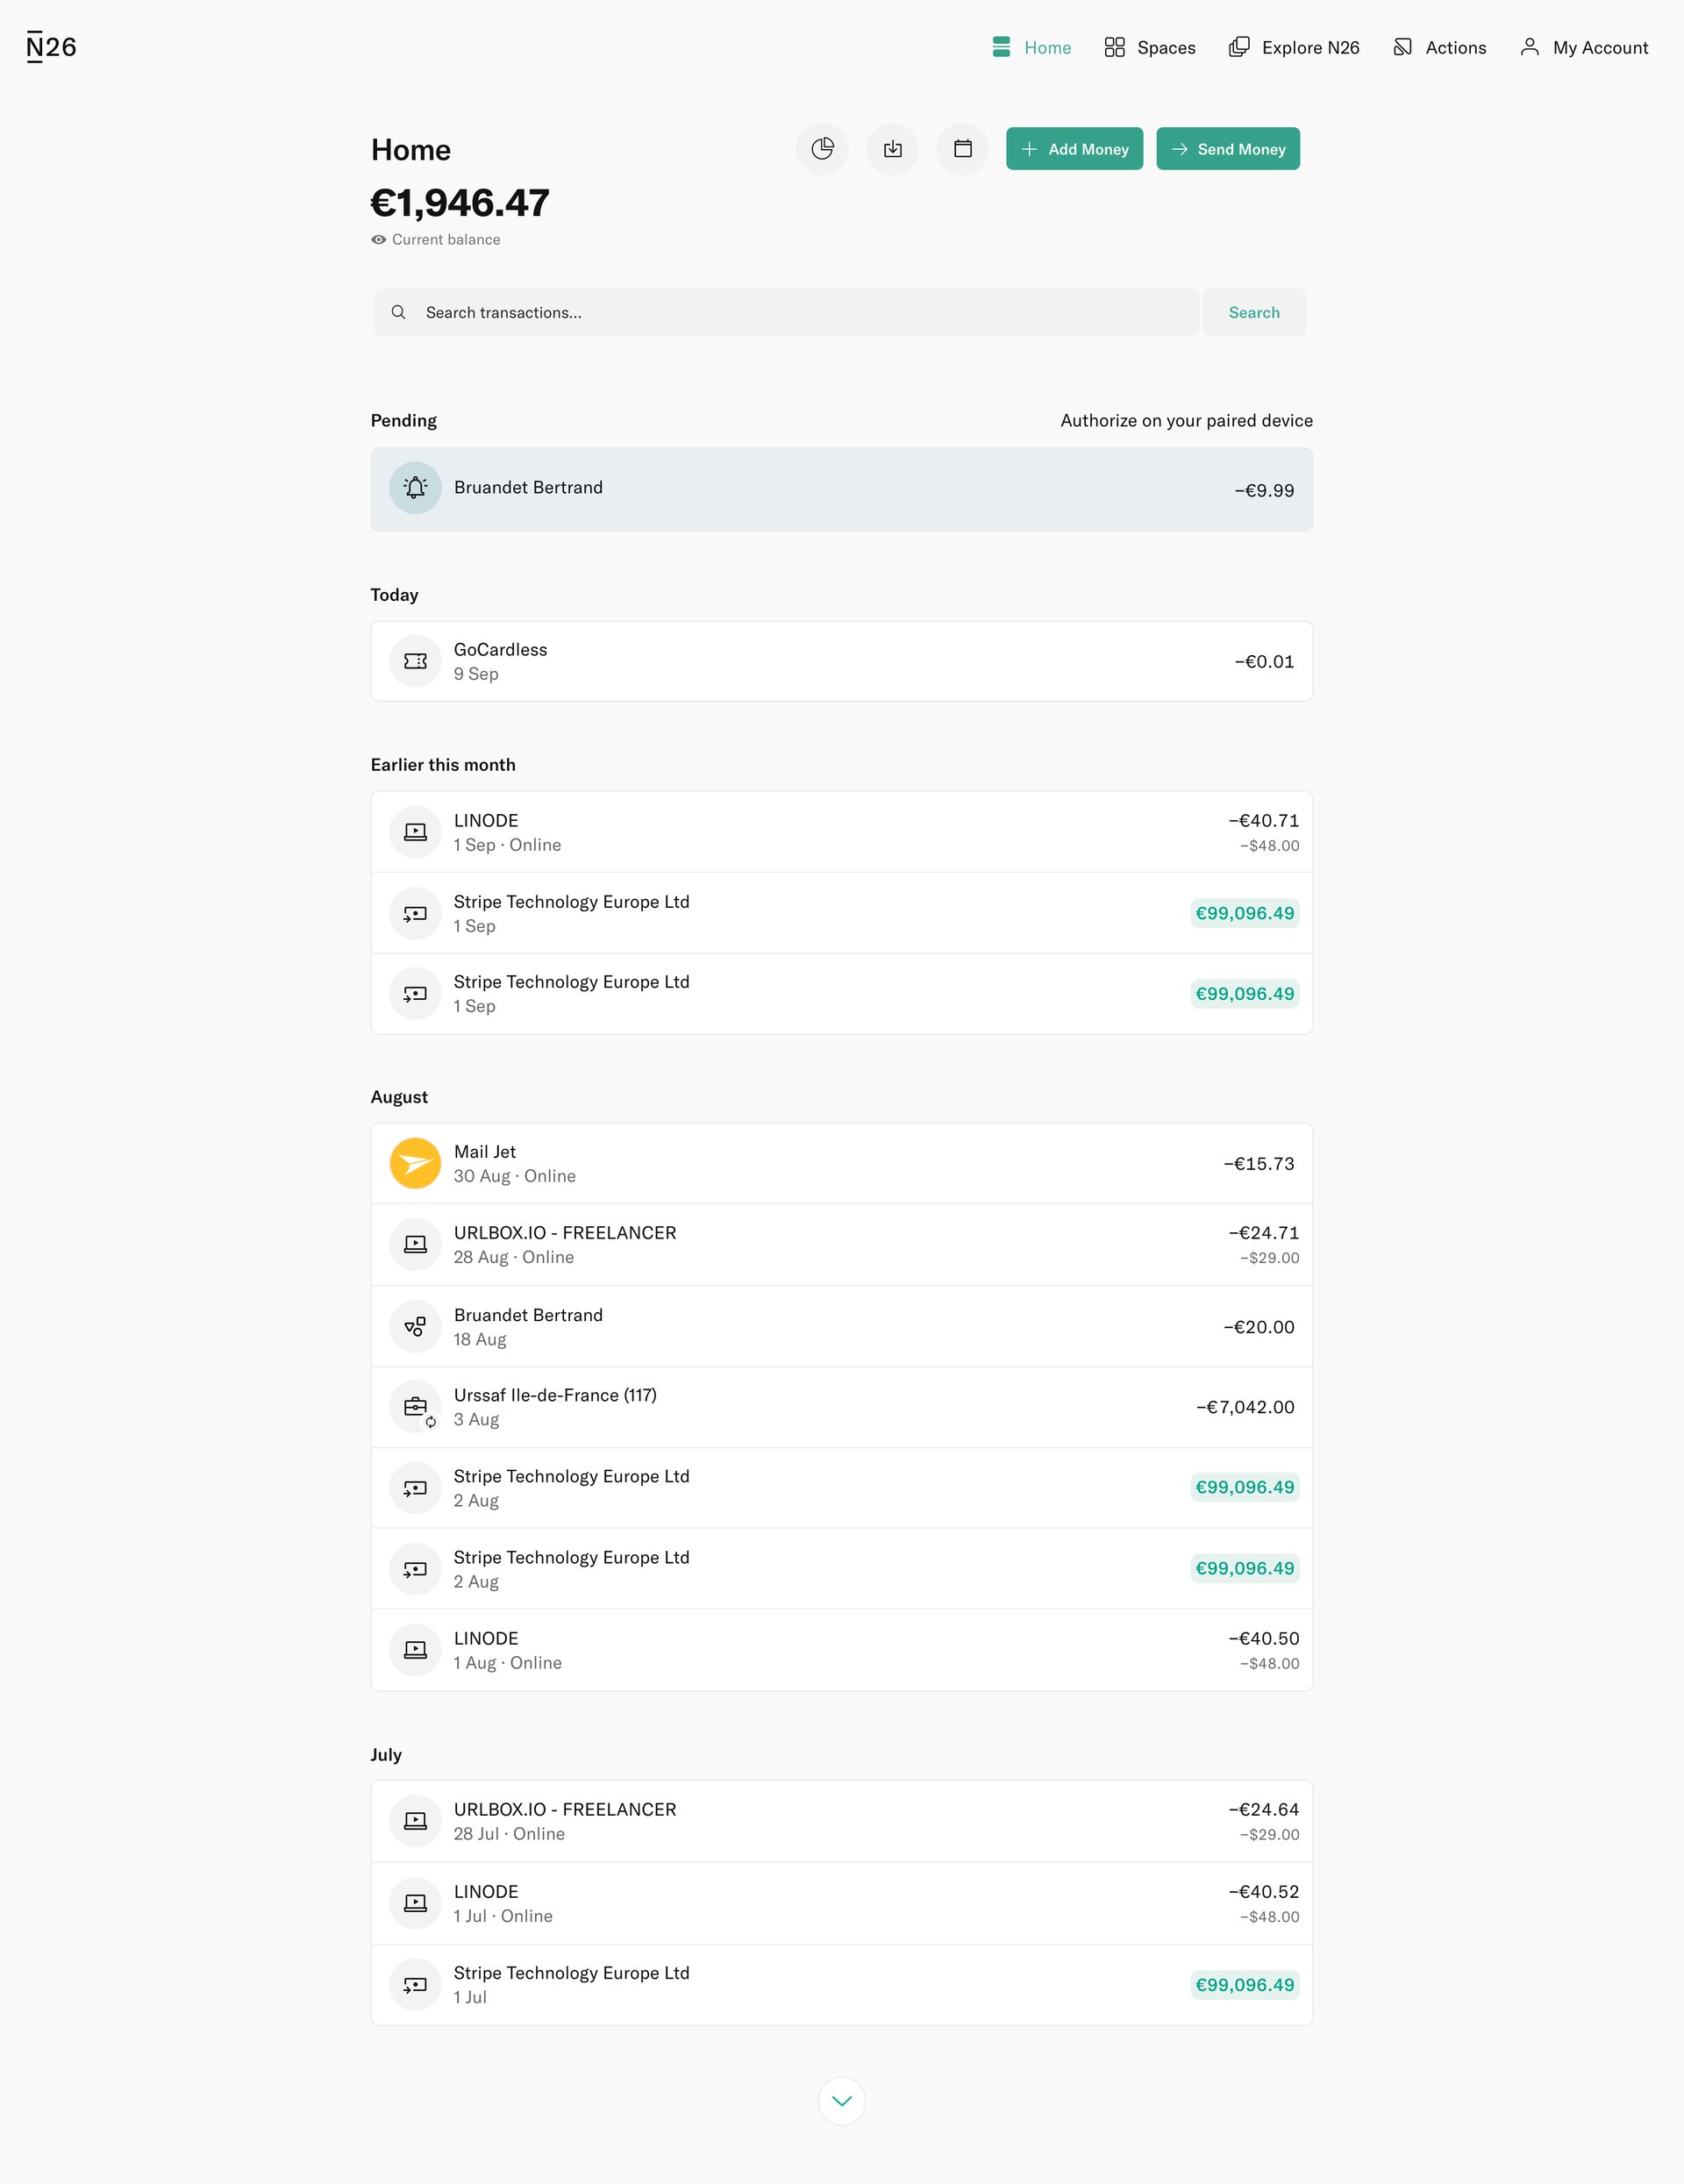Click the download statement icon

point(892,148)
